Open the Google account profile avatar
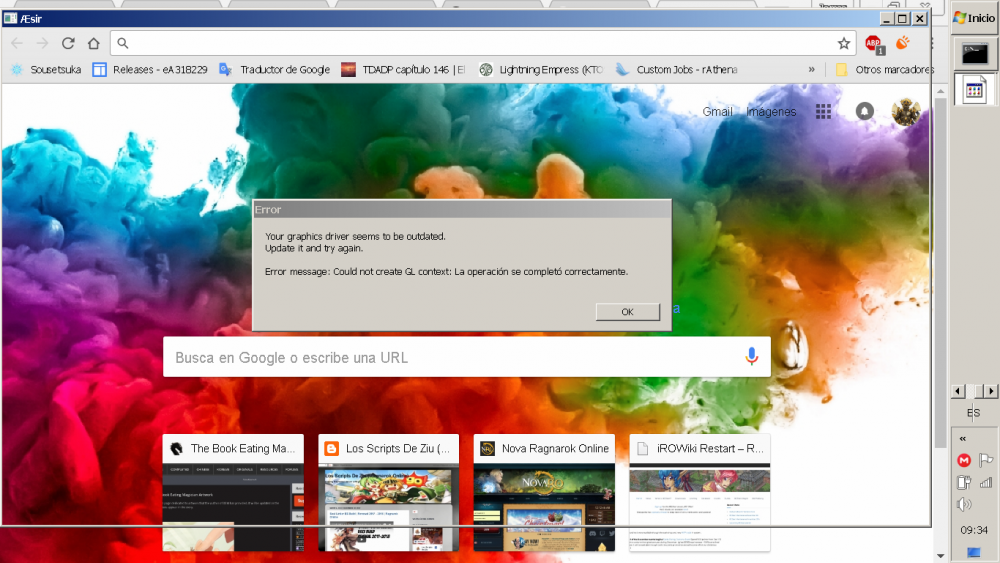 click(906, 112)
